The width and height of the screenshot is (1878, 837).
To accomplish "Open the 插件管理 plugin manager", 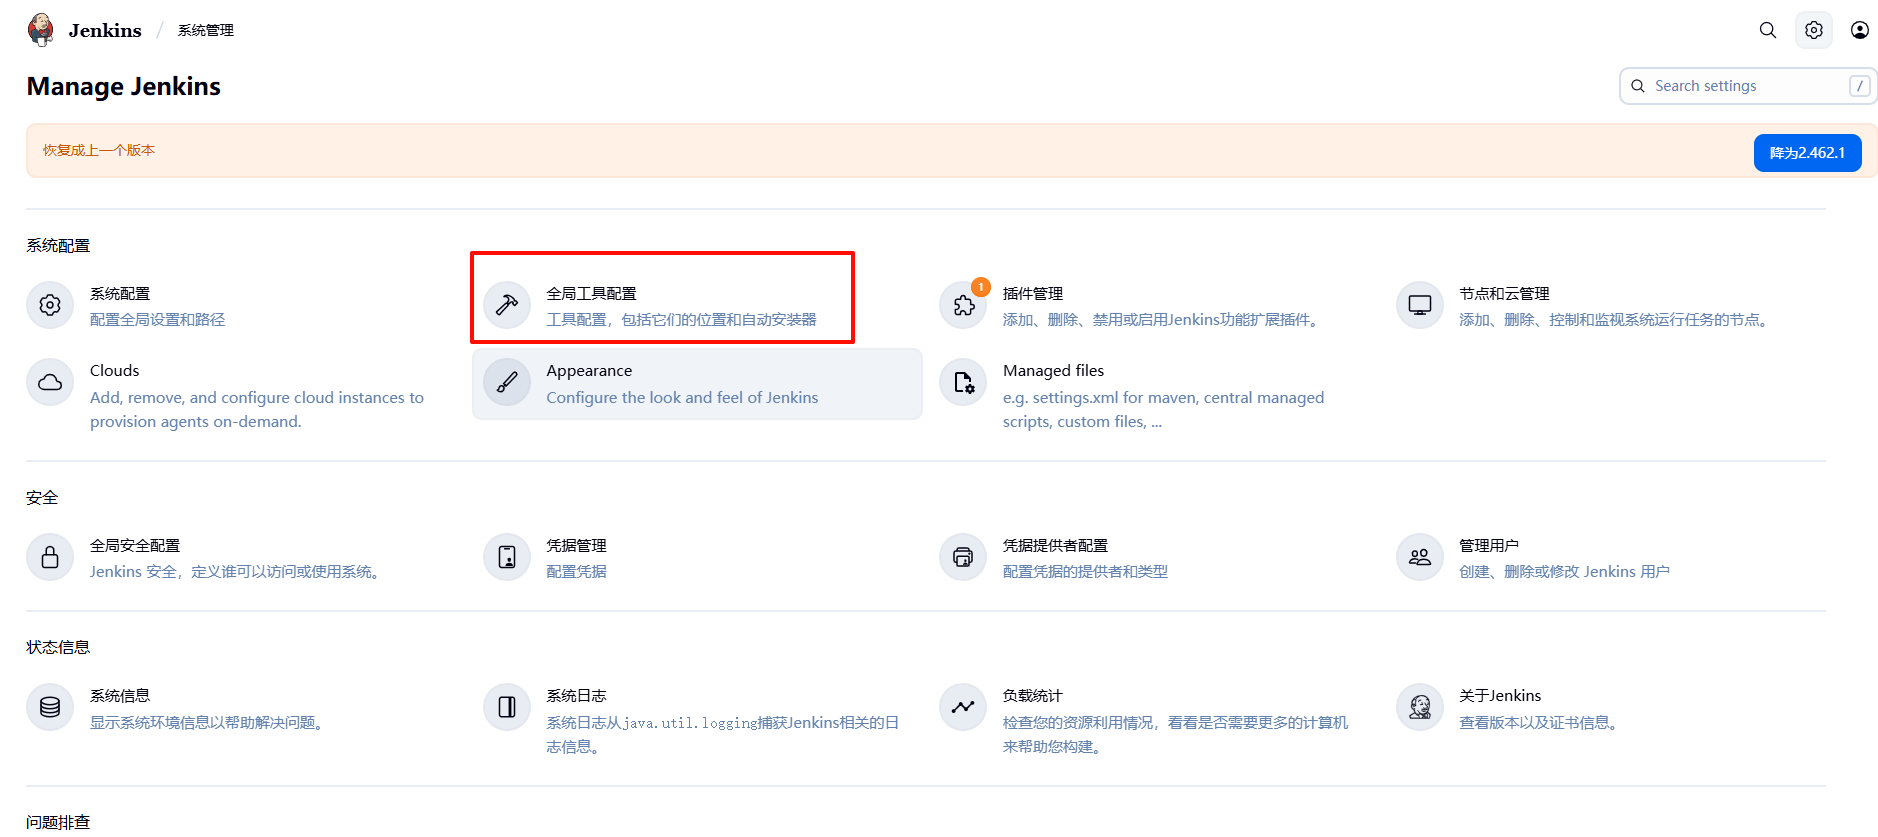I will coord(1033,293).
